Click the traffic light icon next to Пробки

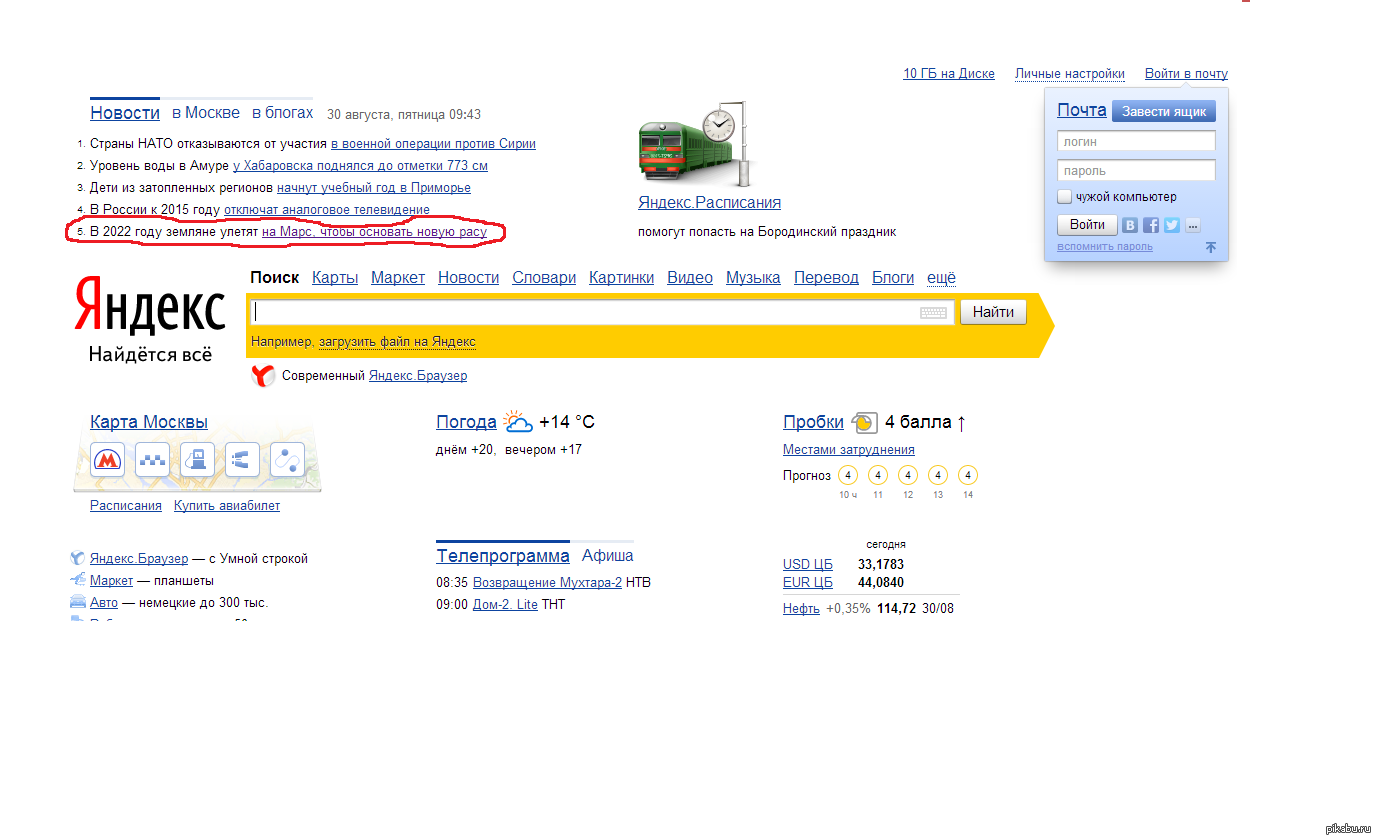864,422
